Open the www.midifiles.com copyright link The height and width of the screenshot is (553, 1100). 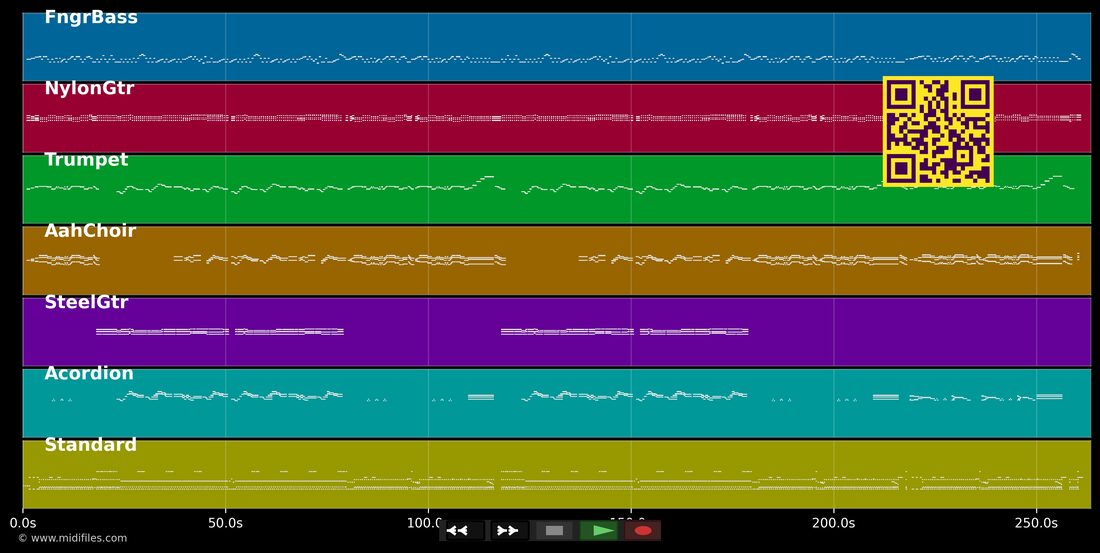73,538
